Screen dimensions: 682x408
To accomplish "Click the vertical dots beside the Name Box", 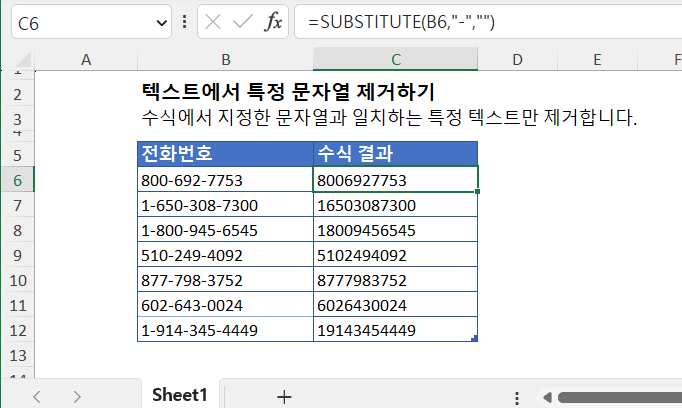I will pyautogui.click(x=184, y=22).
